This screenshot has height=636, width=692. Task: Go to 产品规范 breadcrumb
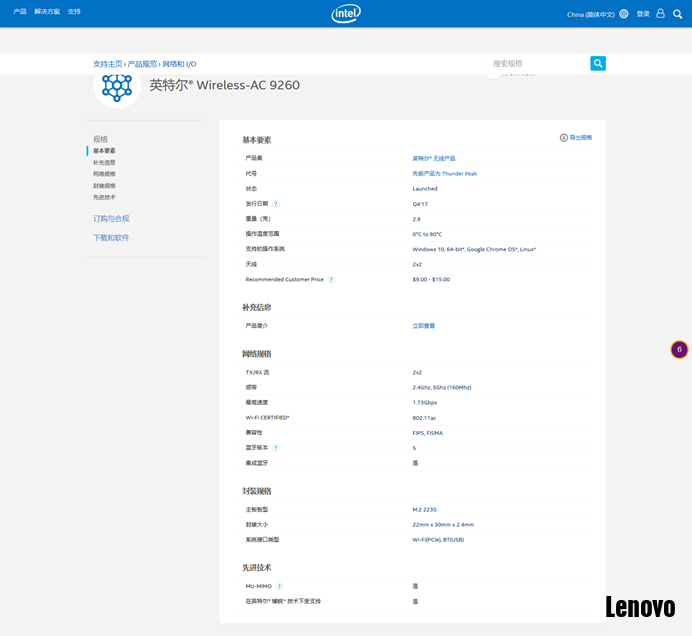tap(142, 64)
